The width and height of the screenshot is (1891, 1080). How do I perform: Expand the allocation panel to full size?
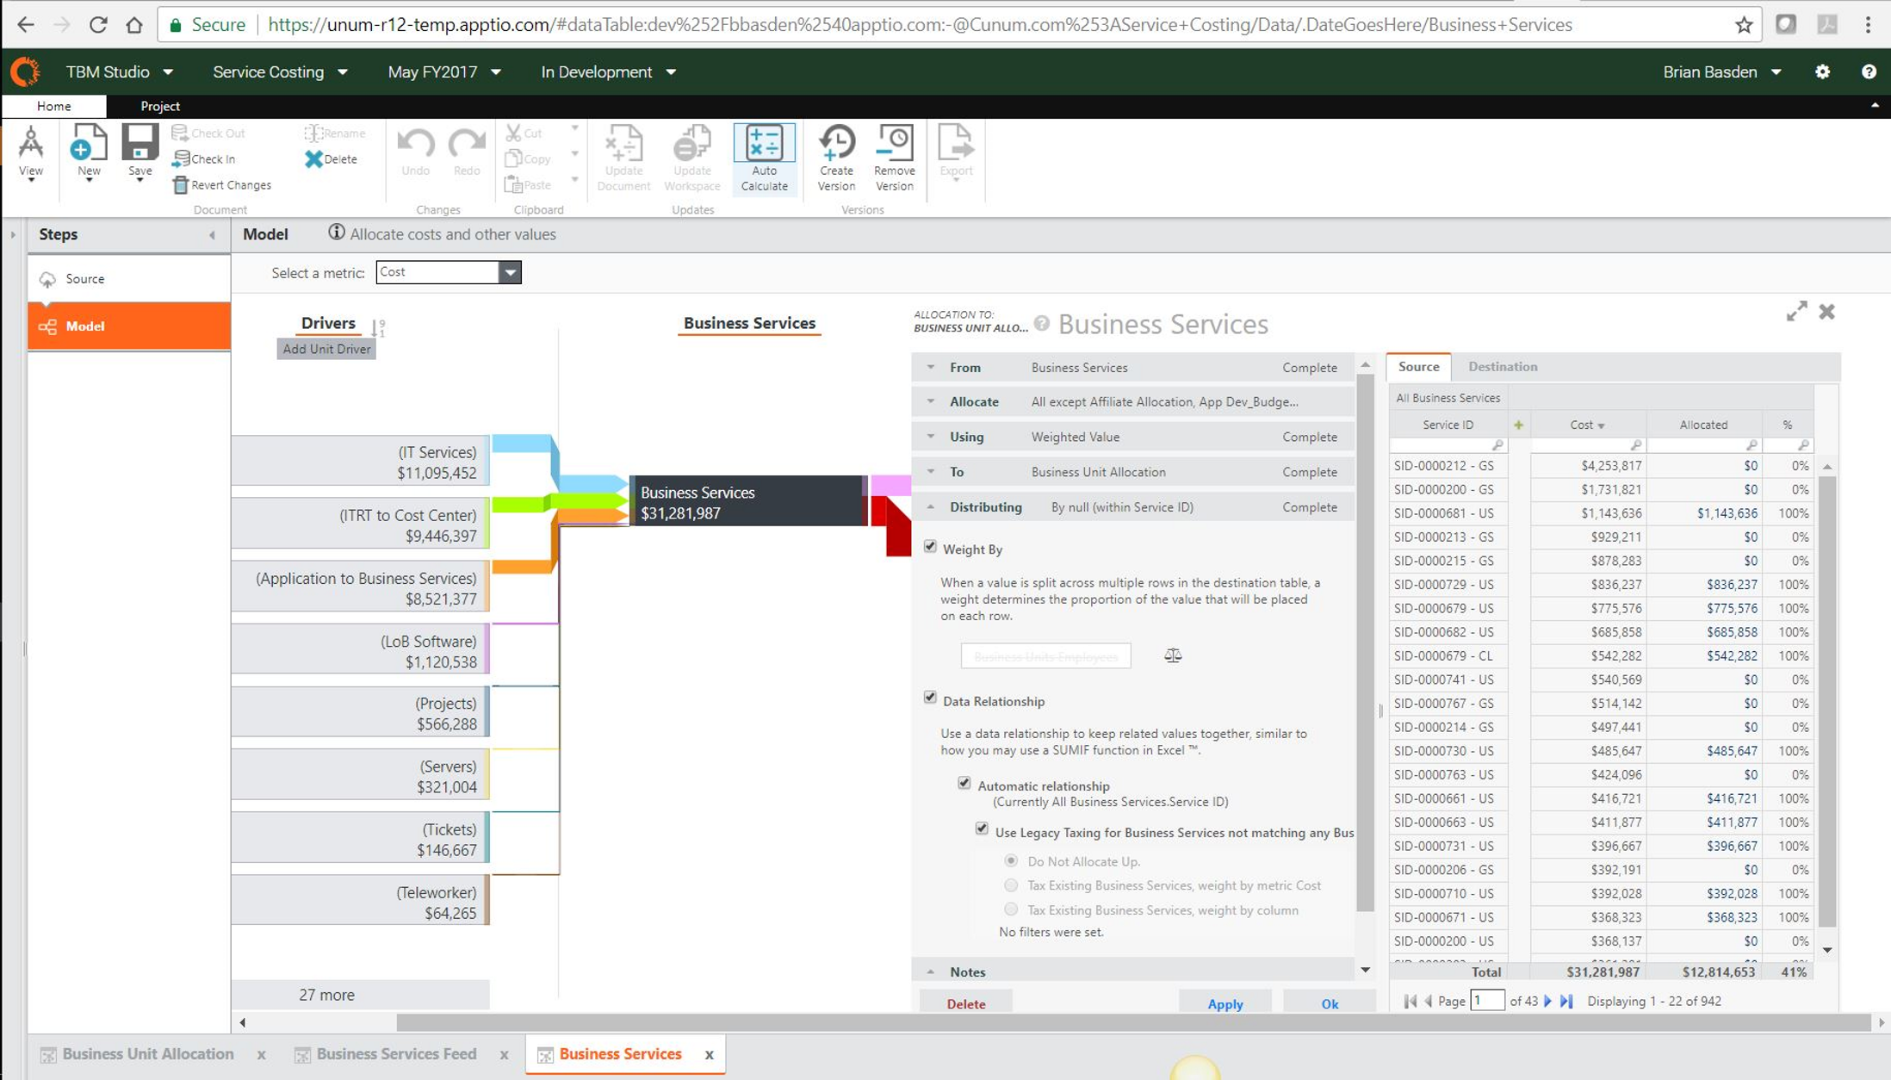click(x=1796, y=312)
